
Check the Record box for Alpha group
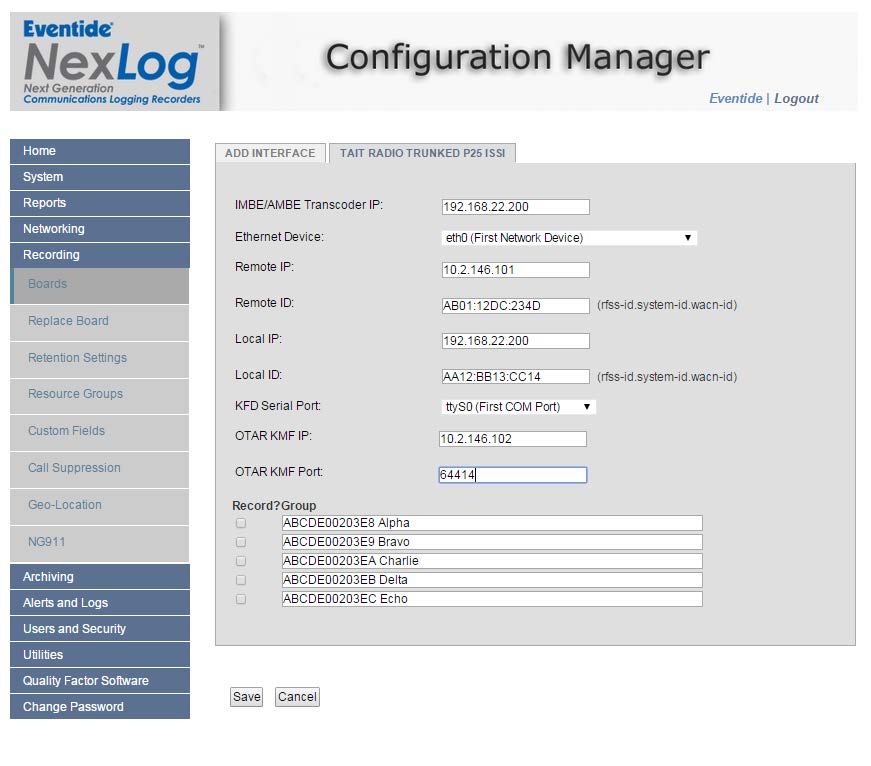pos(241,523)
